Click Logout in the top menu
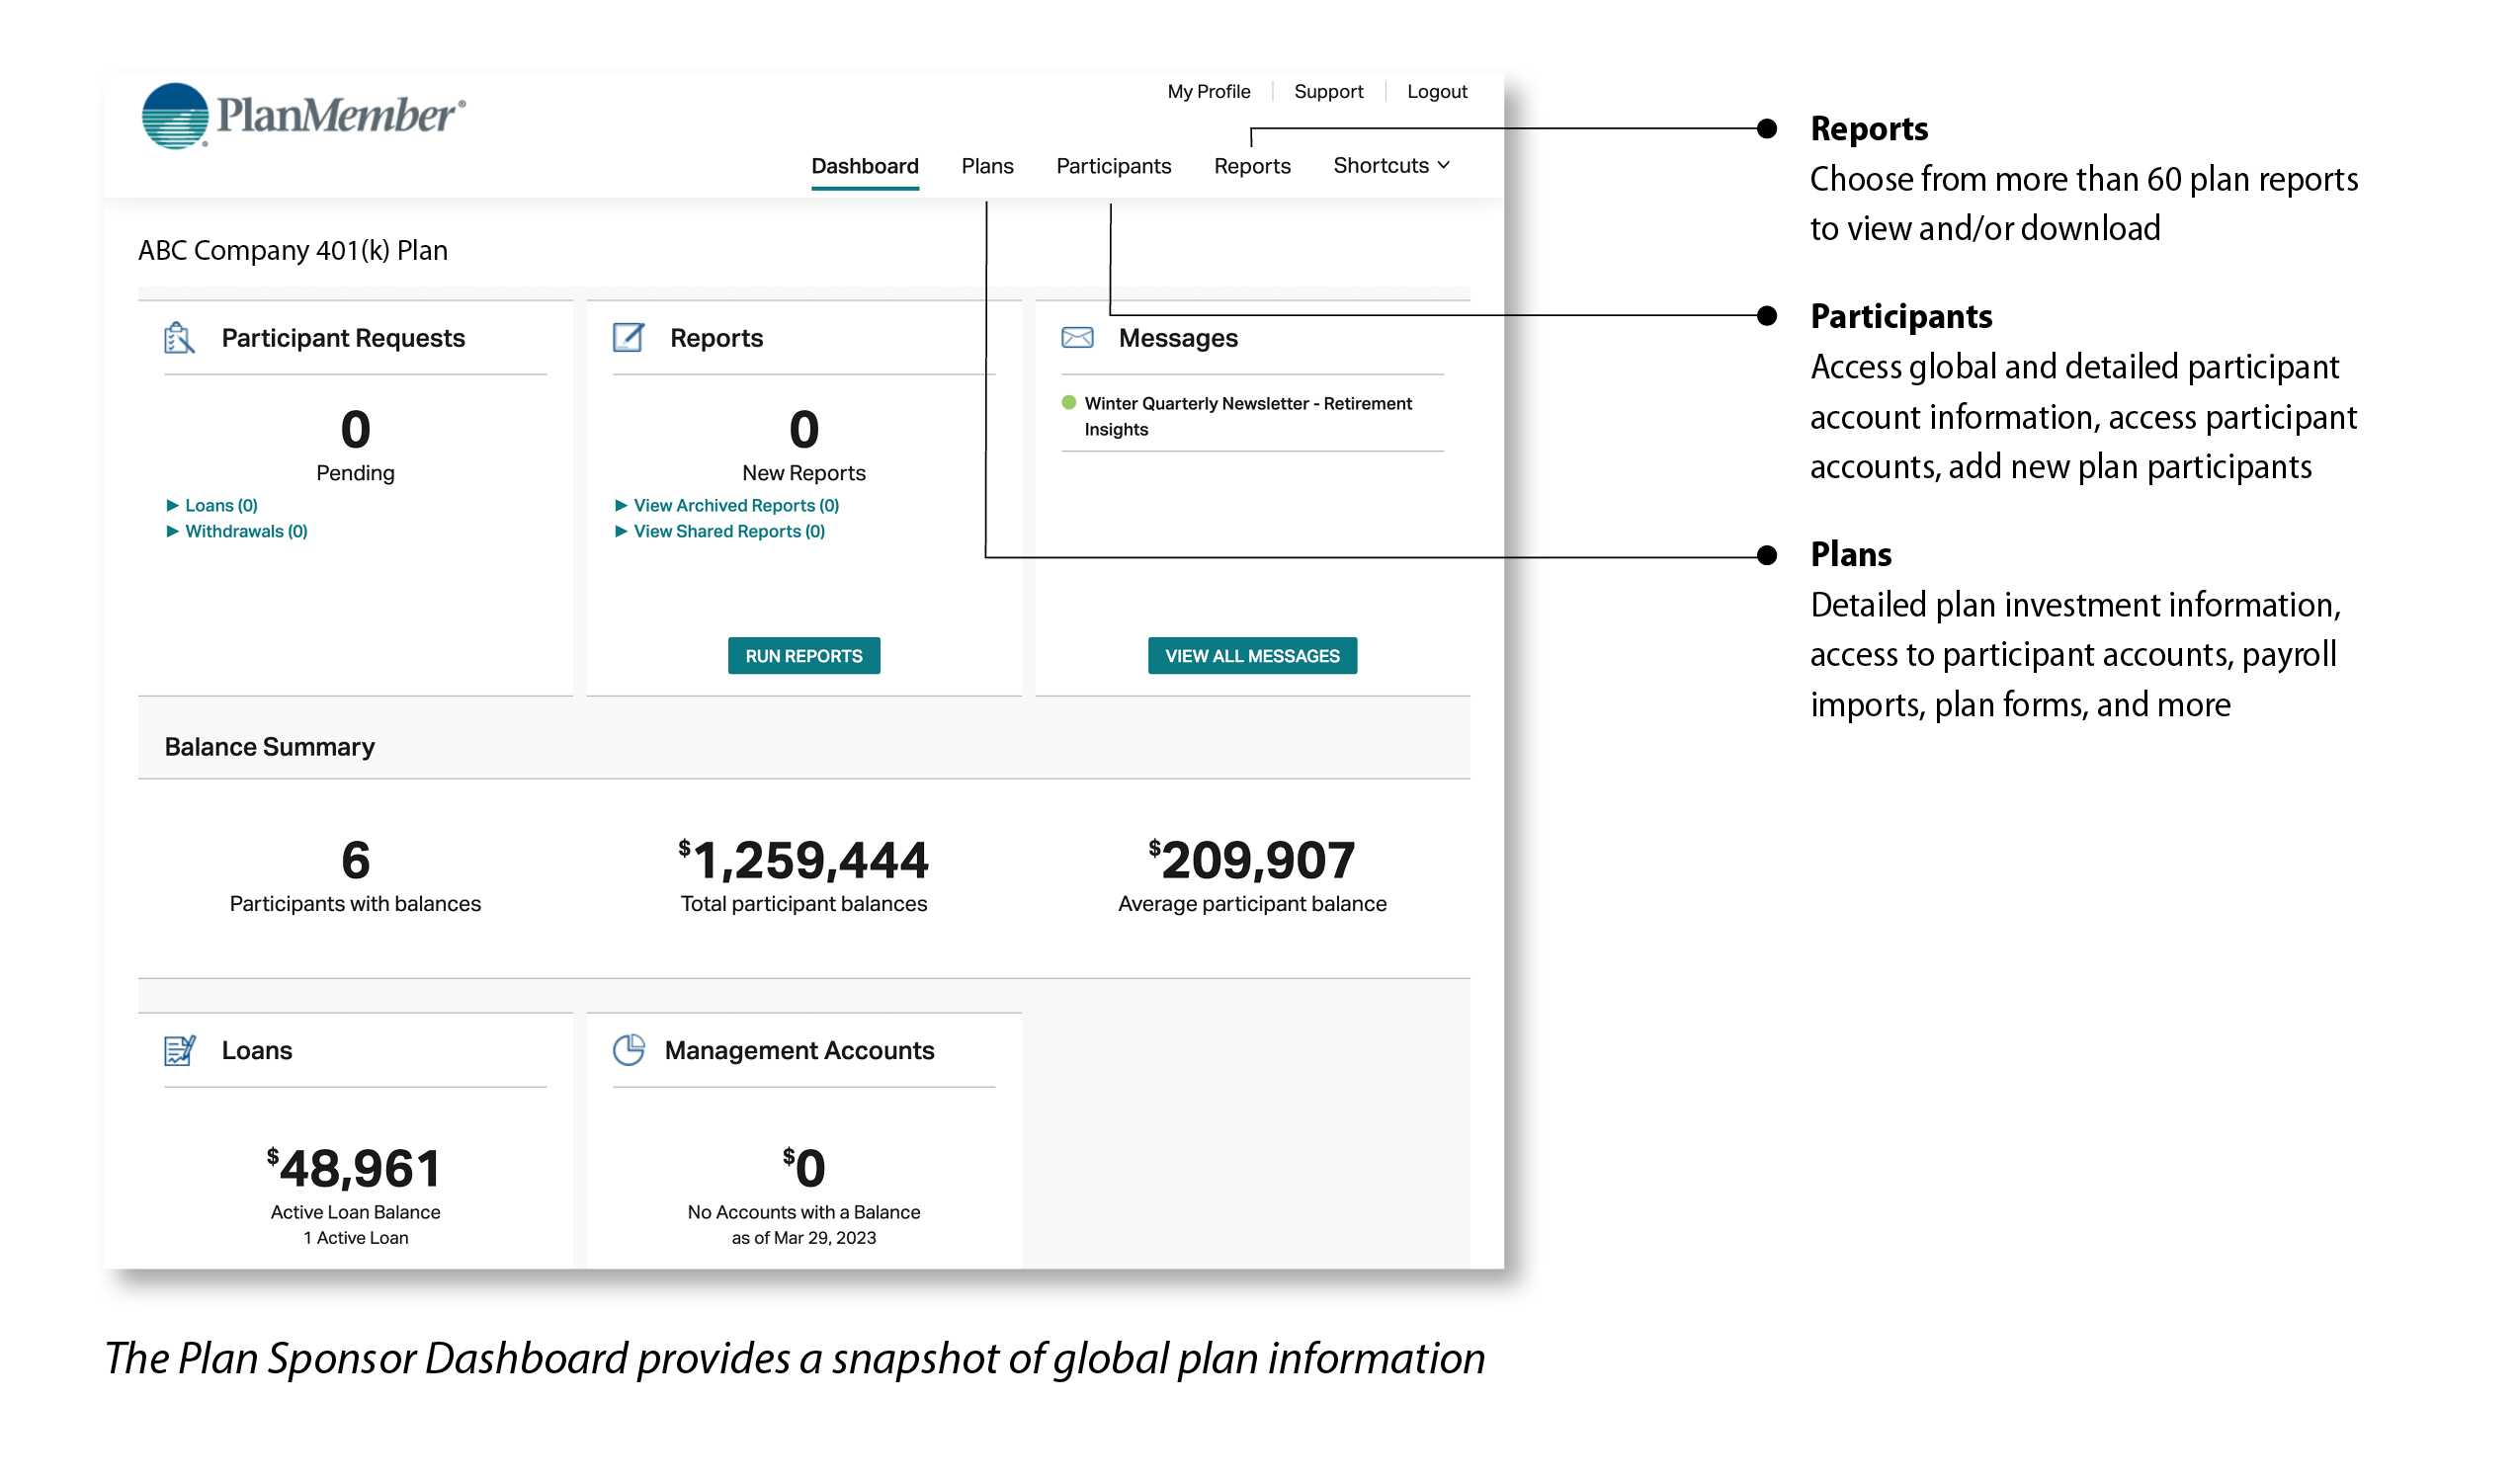Screen dimensions: 2520x1482 click(1437, 91)
